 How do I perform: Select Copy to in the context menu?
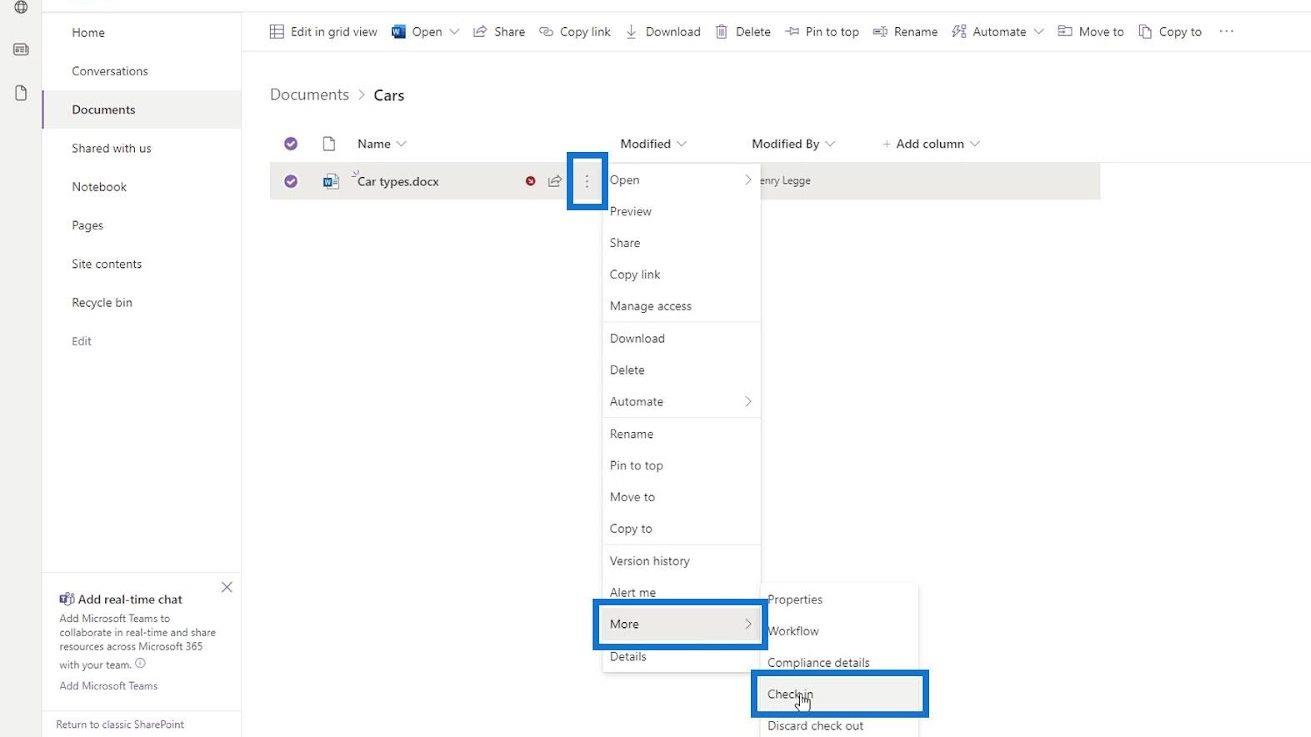pos(681,529)
